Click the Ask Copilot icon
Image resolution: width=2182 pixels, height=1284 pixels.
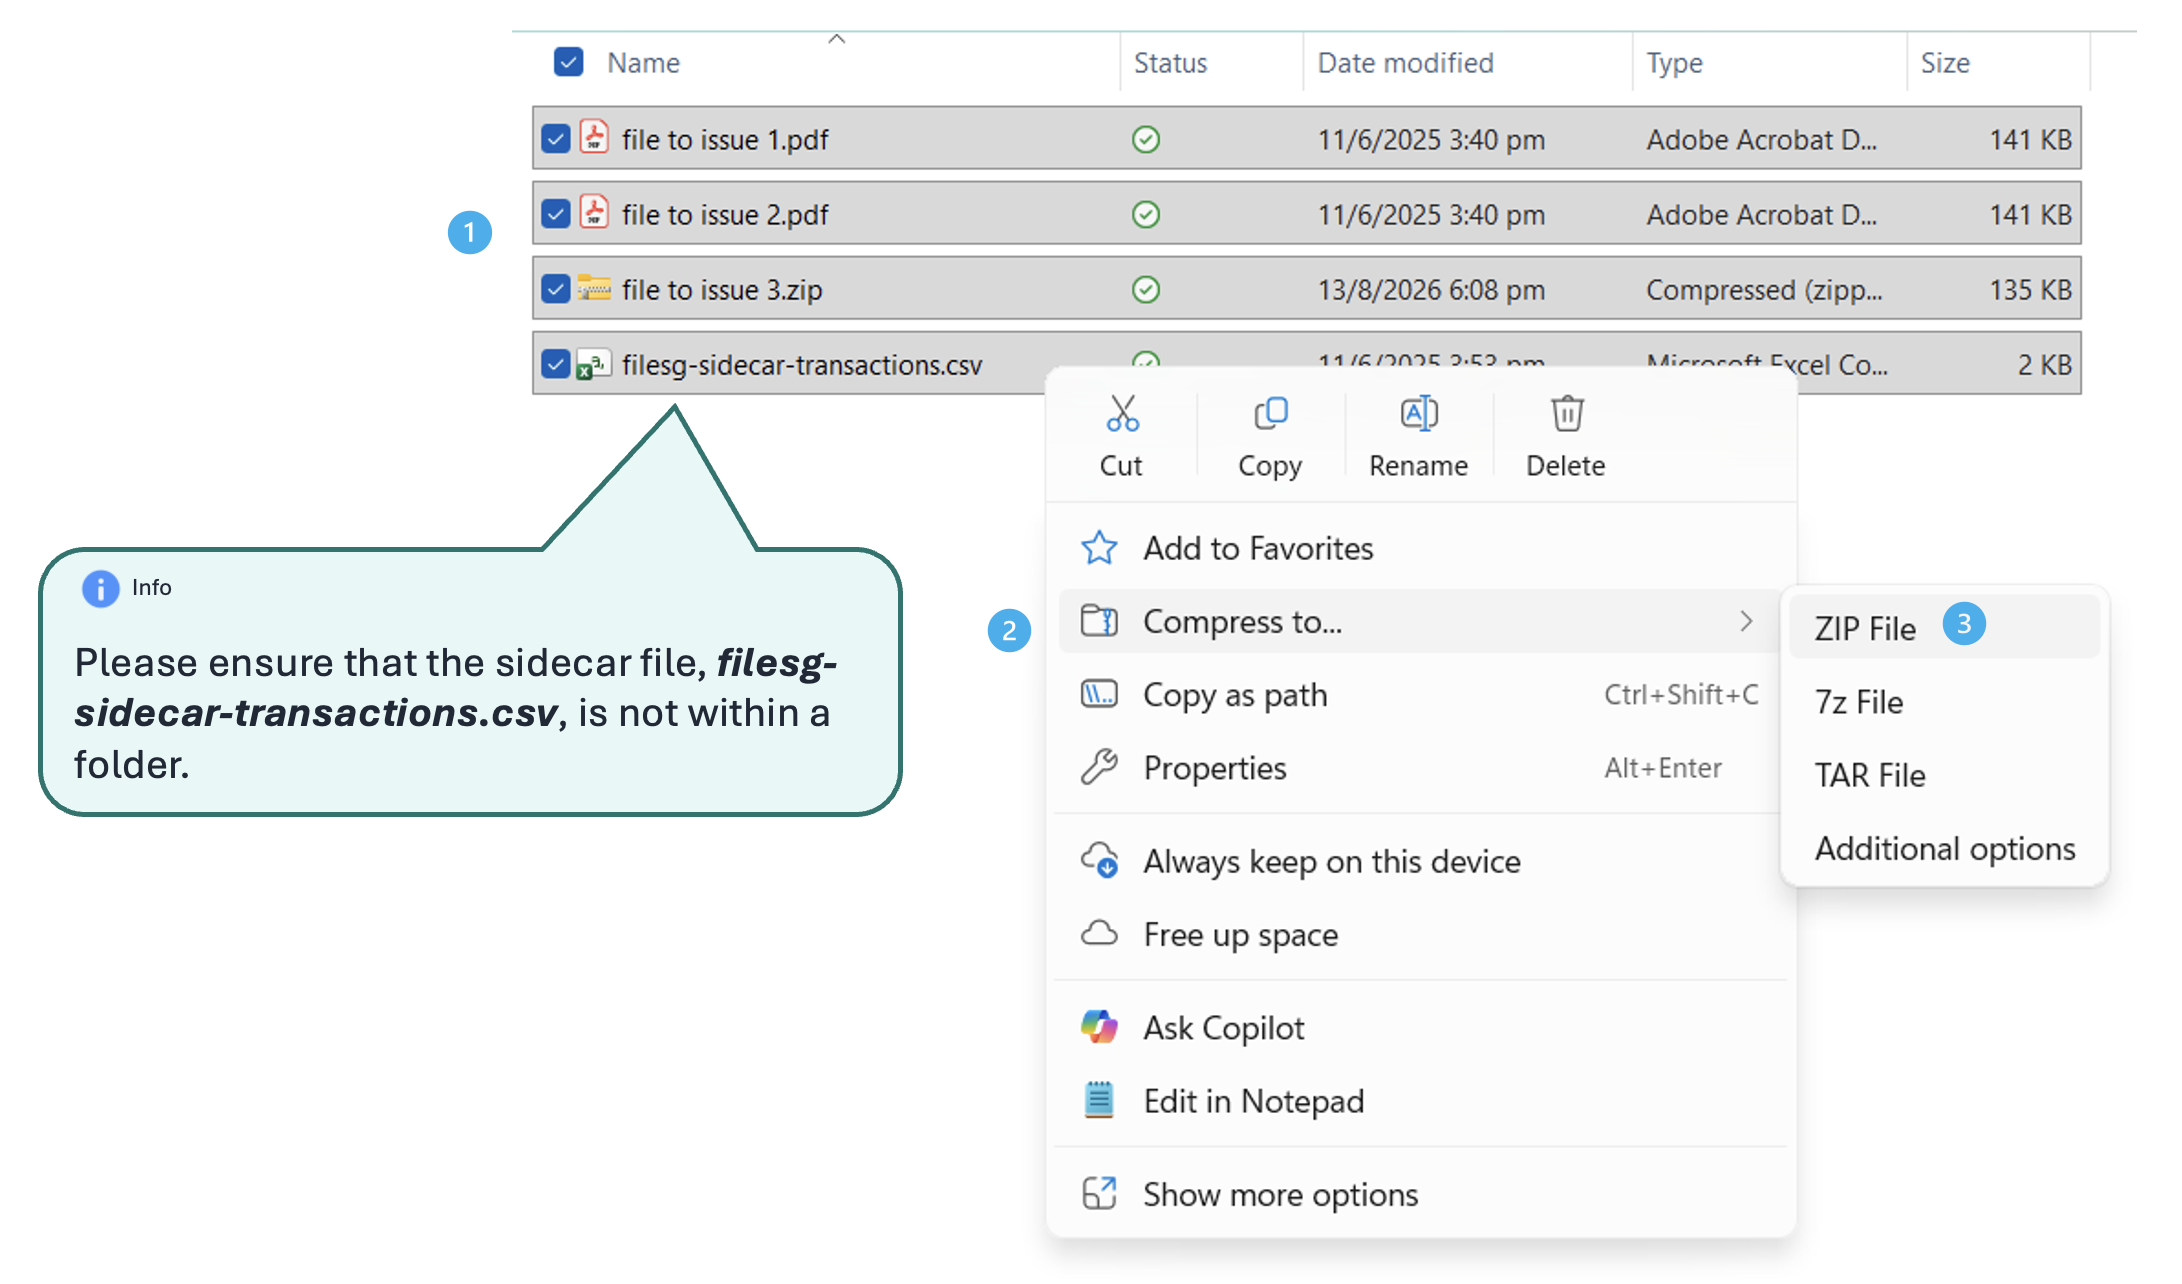1099,1027
